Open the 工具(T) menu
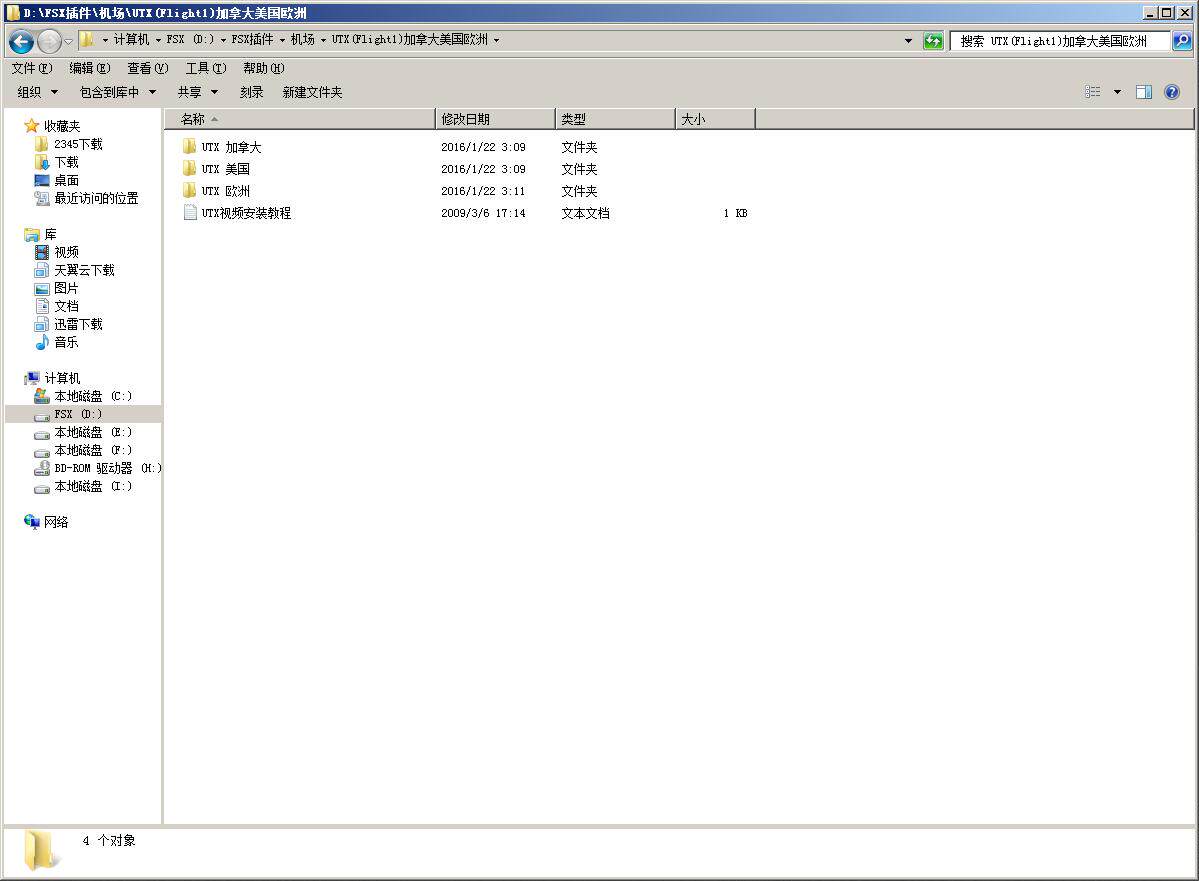Viewport: 1199px width, 881px height. tap(206, 68)
